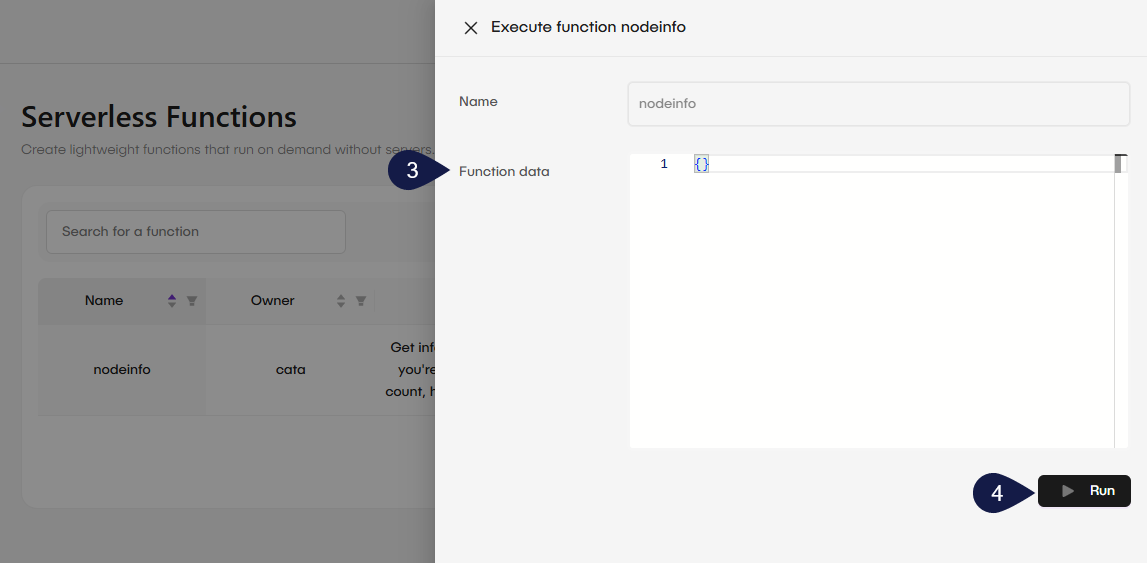1147x563 pixels.
Task: Click the code editor vertical scrollbar
Action: (x=1120, y=300)
